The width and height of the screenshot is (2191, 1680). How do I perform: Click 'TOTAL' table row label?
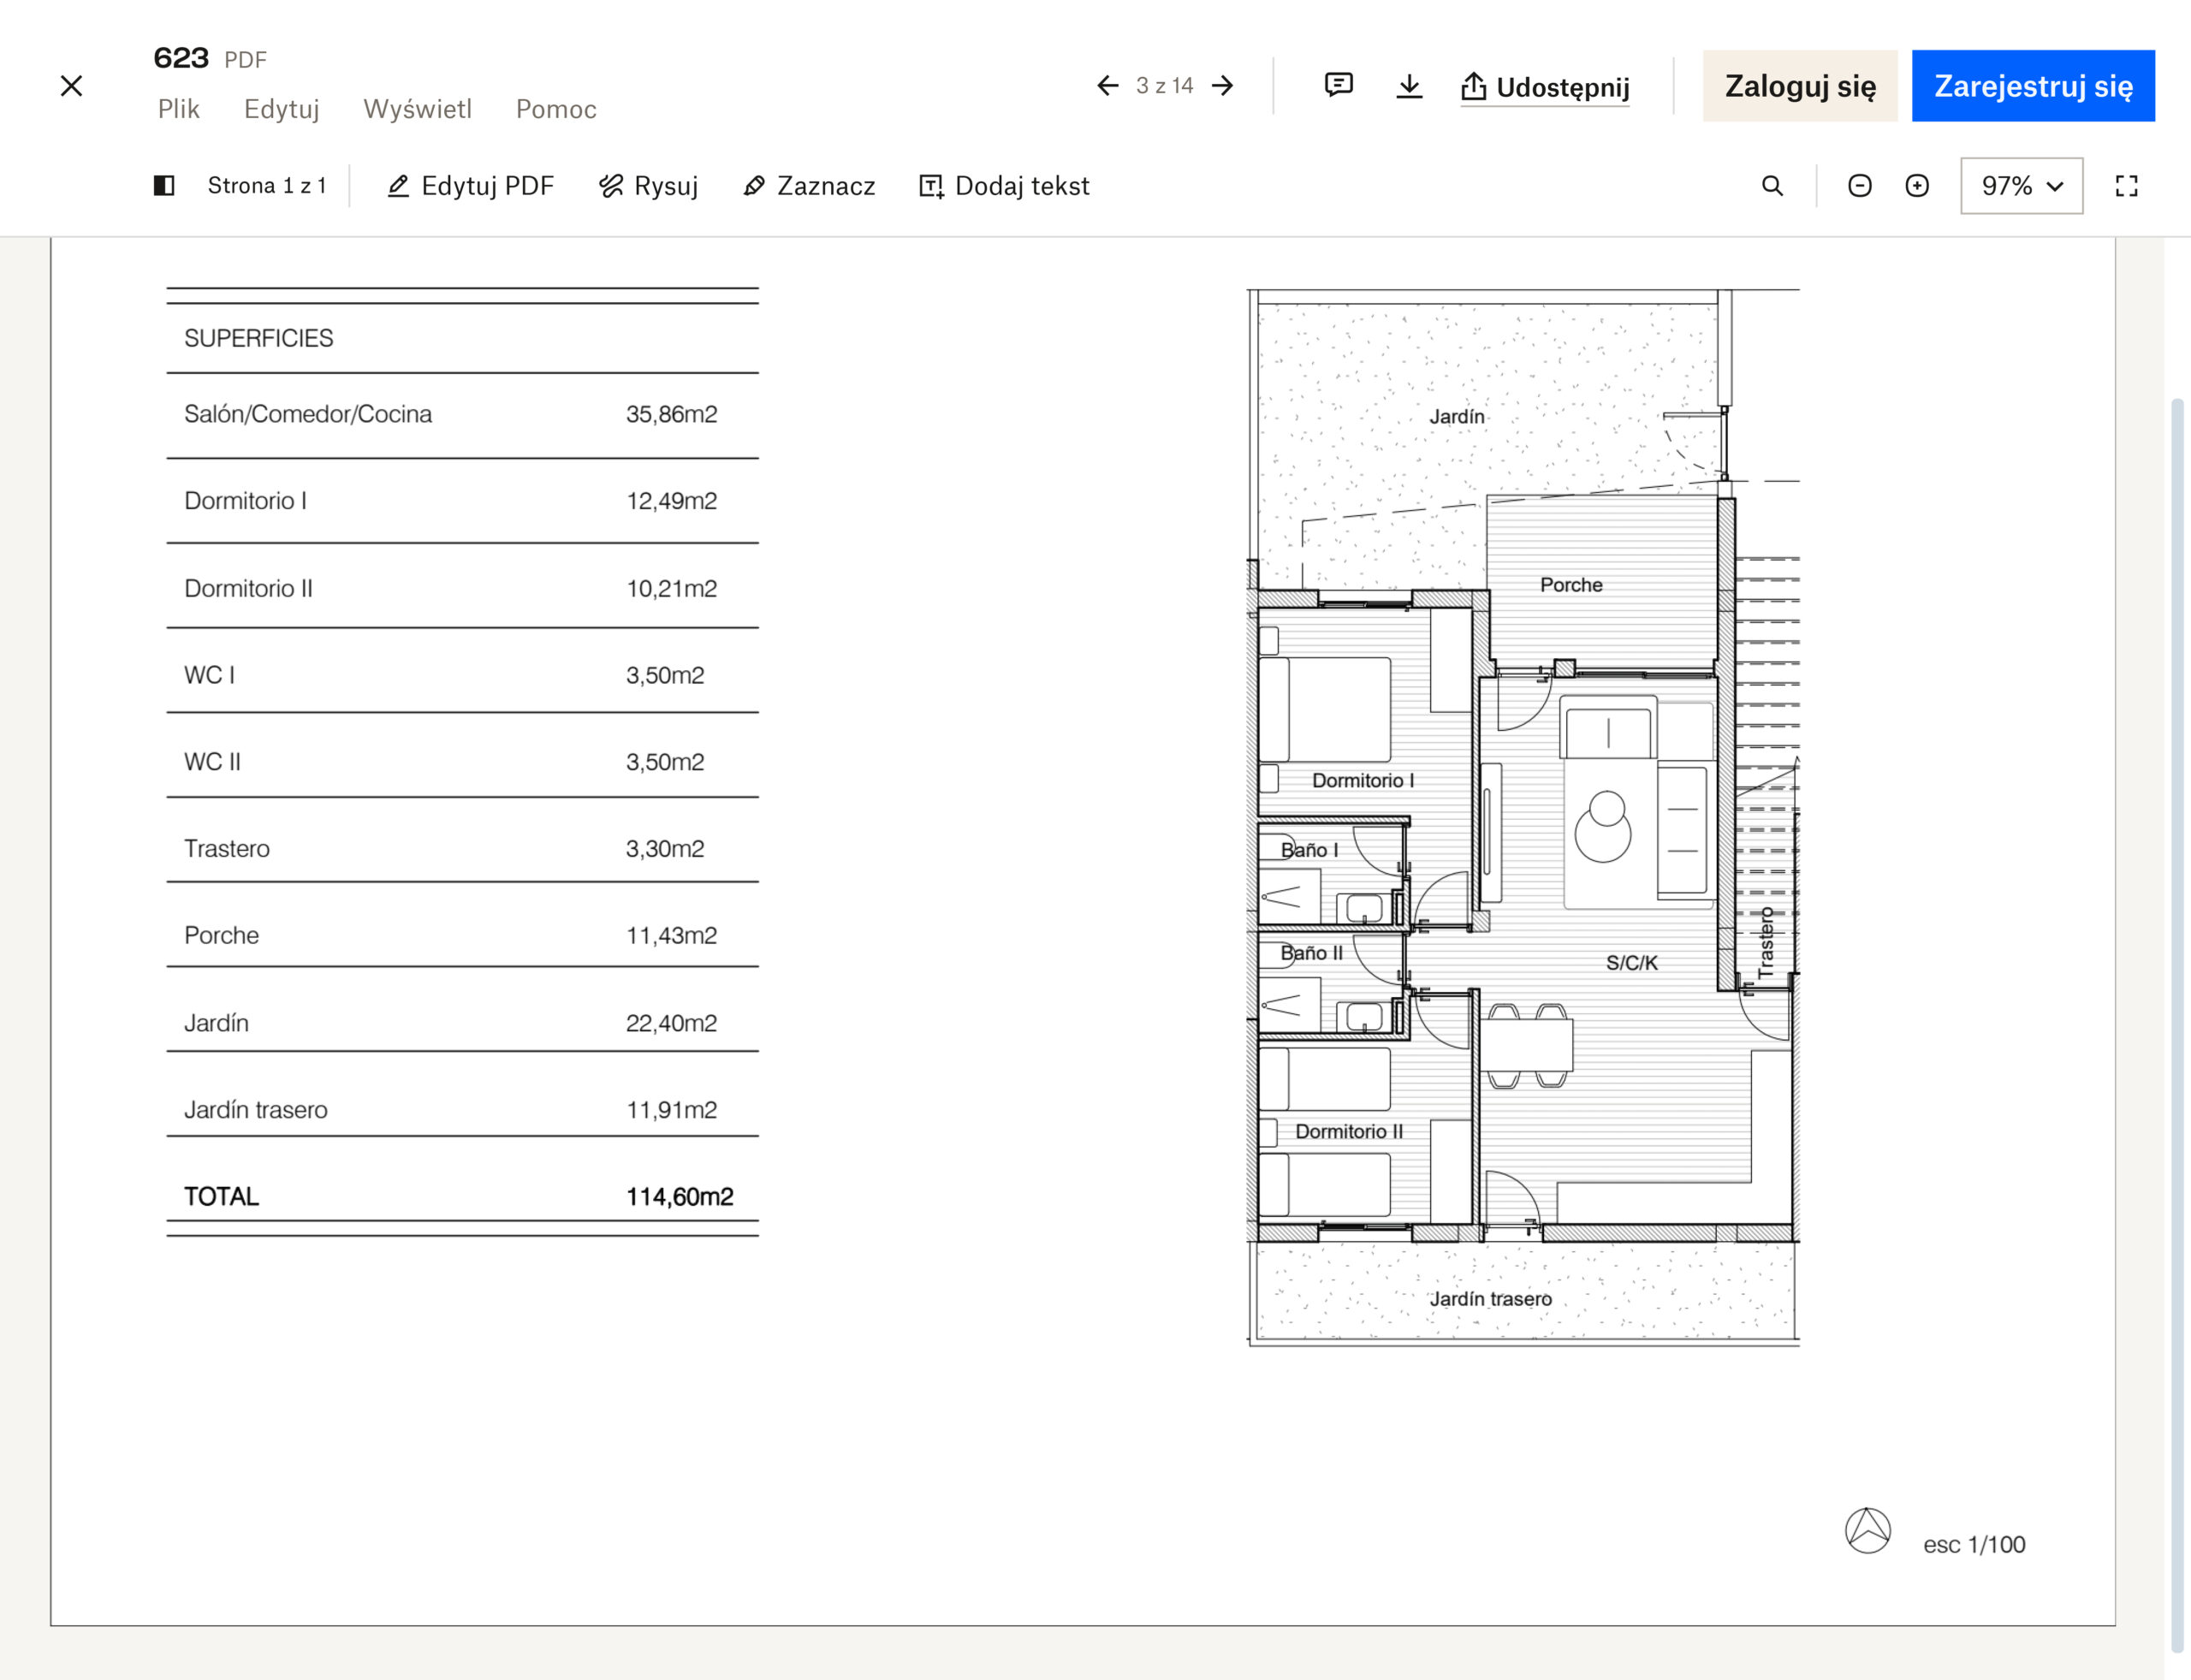click(221, 1197)
